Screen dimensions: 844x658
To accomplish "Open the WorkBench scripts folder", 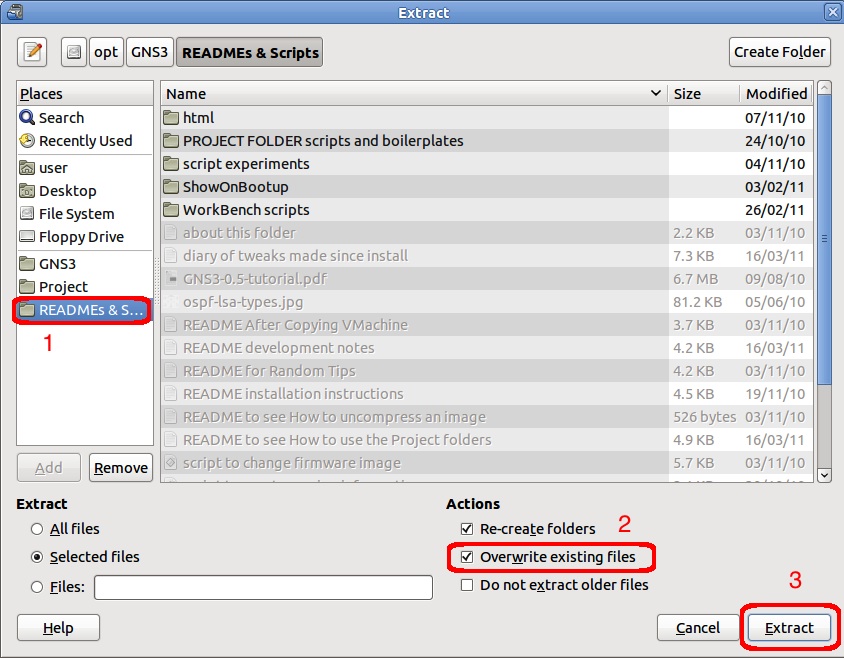I will click(245, 210).
